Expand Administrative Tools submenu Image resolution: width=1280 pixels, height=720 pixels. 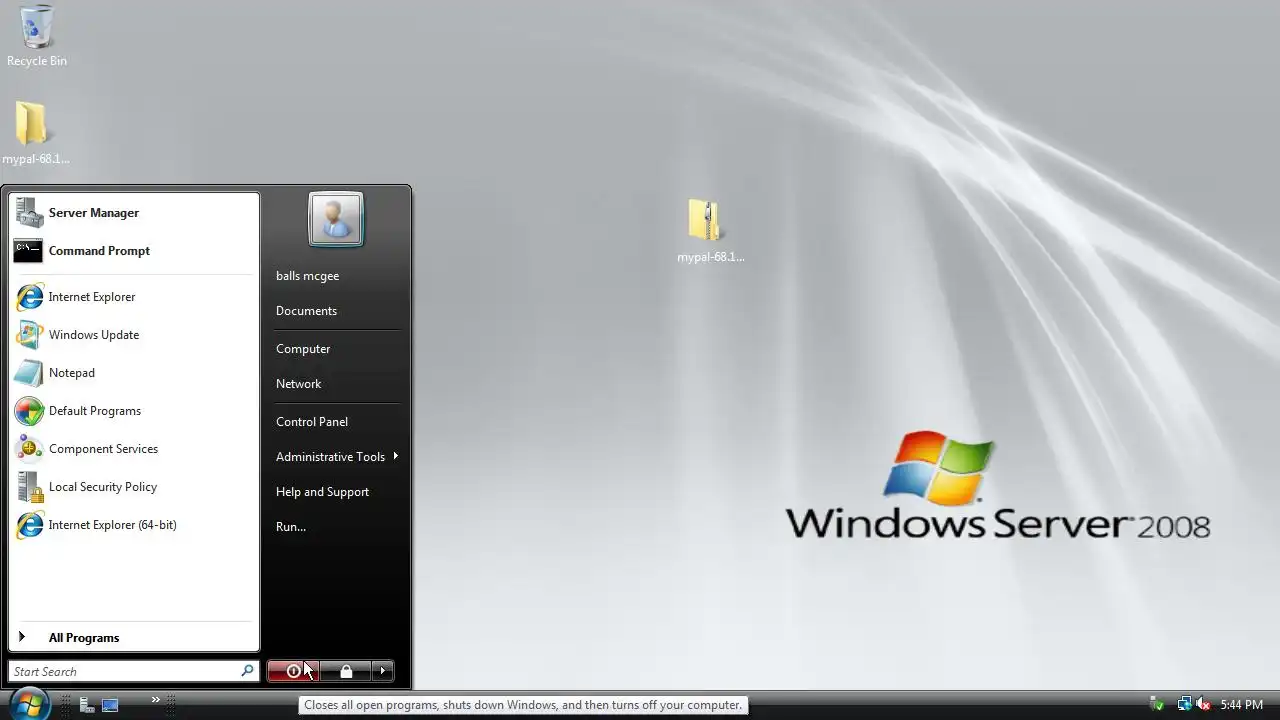[336, 457]
